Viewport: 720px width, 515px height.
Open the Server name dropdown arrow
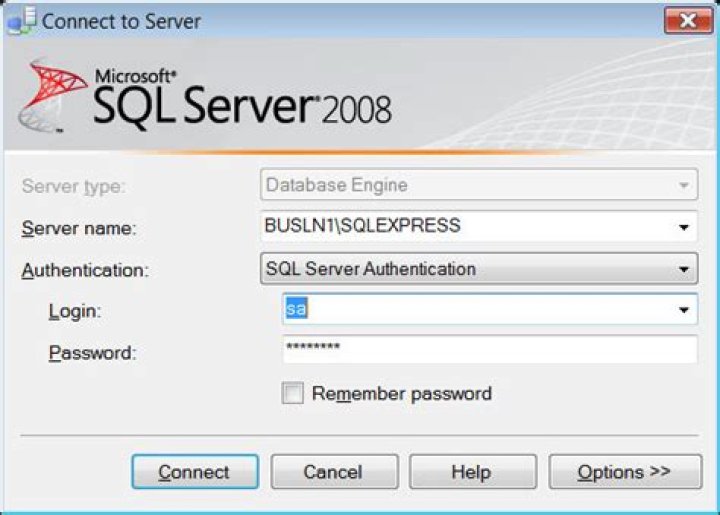(683, 228)
